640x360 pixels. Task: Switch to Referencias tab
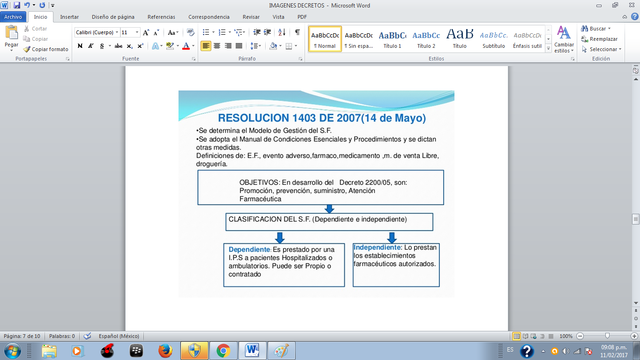(161, 17)
